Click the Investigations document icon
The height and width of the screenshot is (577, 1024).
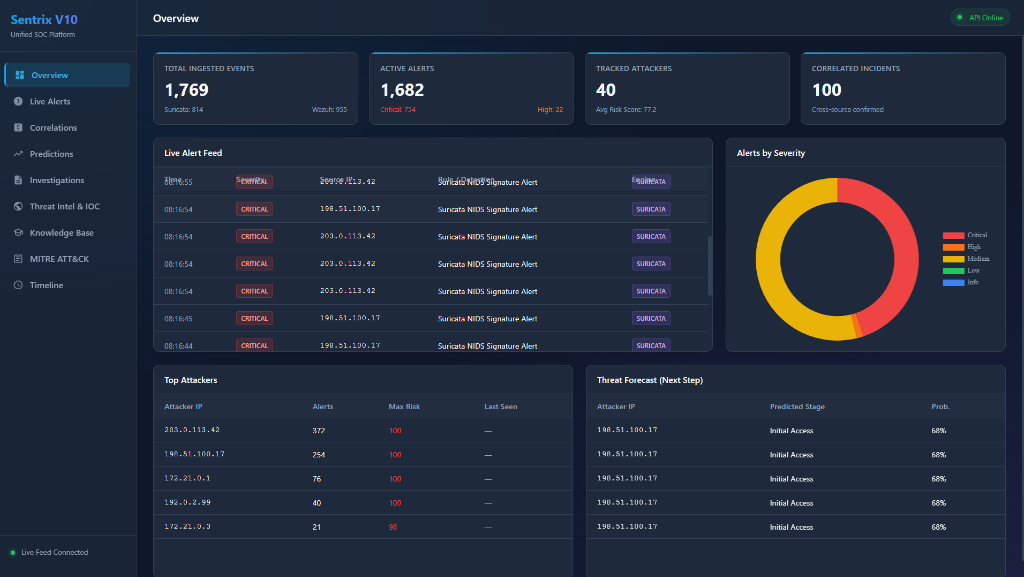click(18, 180)
